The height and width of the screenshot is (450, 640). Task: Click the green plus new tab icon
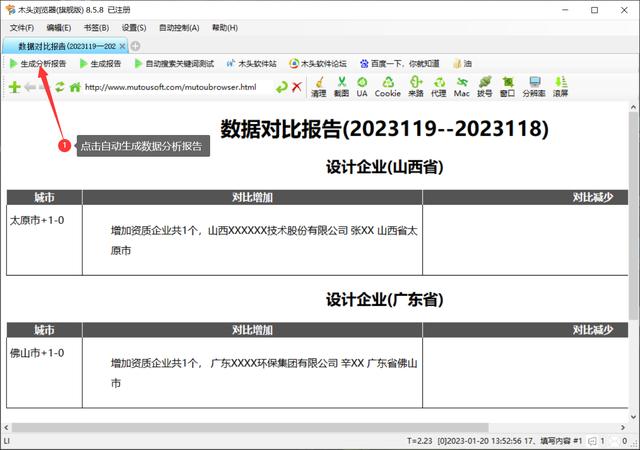[x=14, y=87]
